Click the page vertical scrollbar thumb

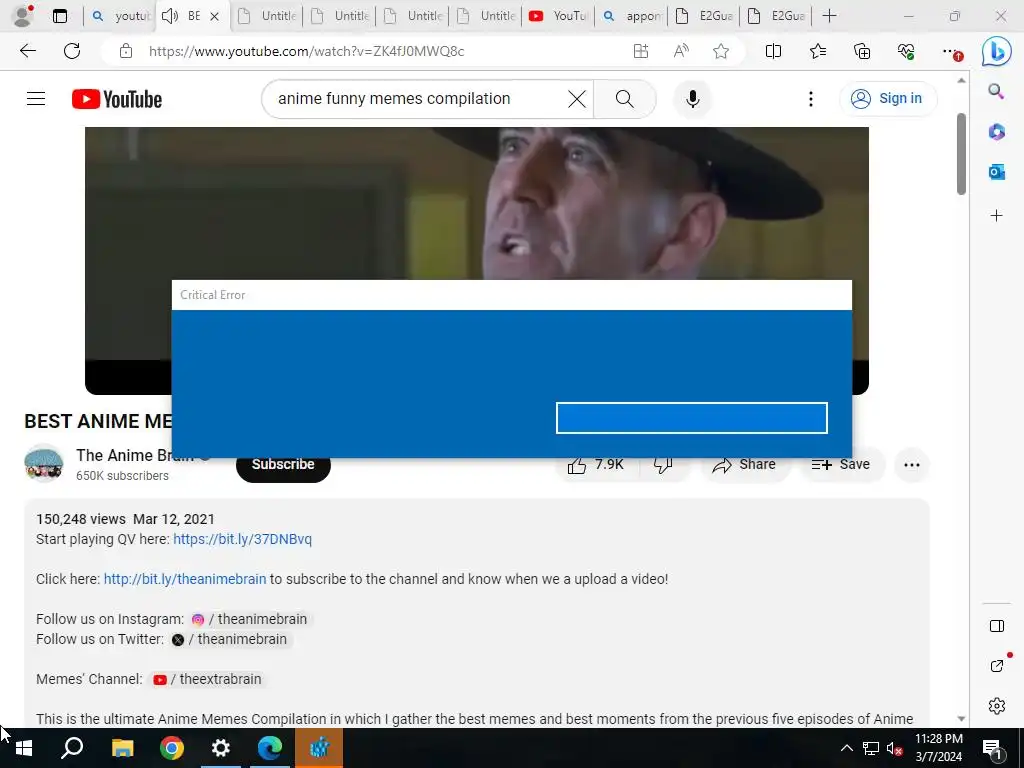click(961, 153)
